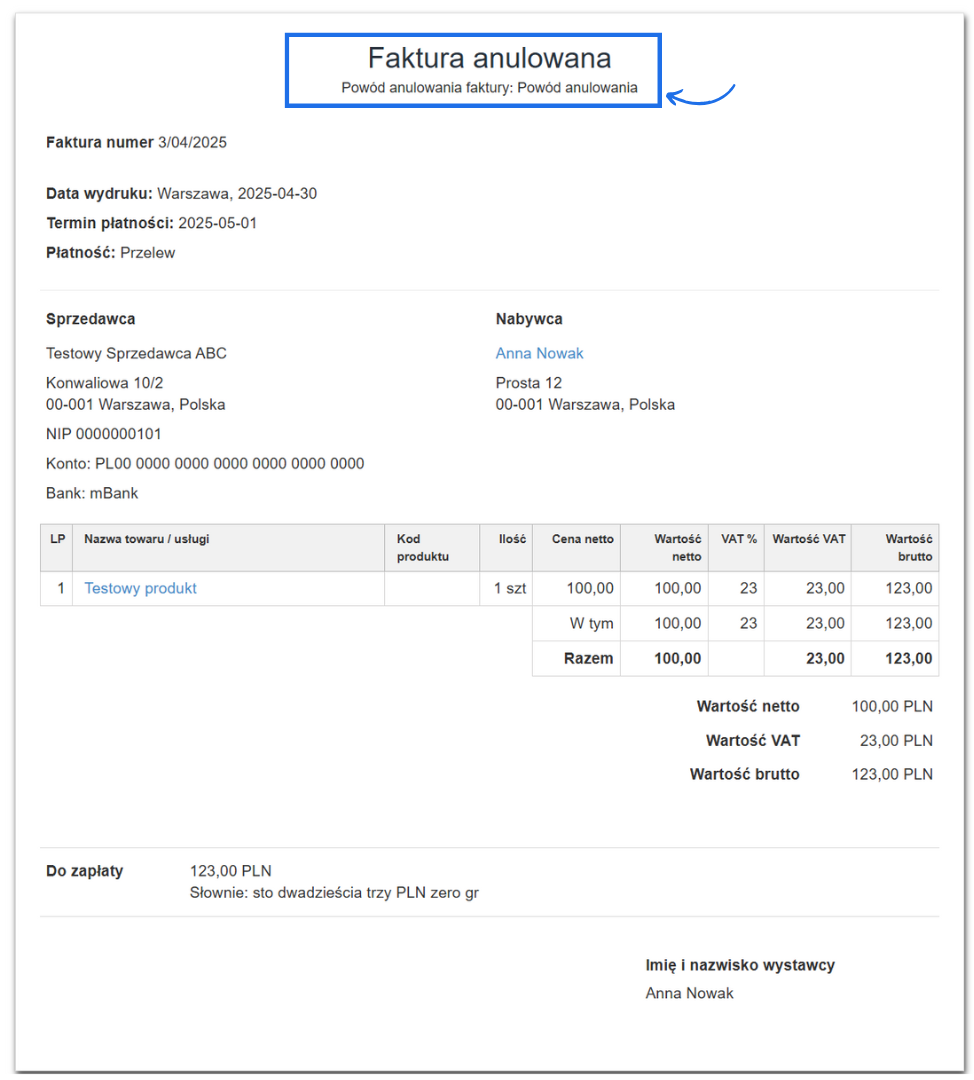The image size is (974, 1080).
Task: Select 'Wartość netto' summary value 100,00 PLN
Action: pos(892,707)
